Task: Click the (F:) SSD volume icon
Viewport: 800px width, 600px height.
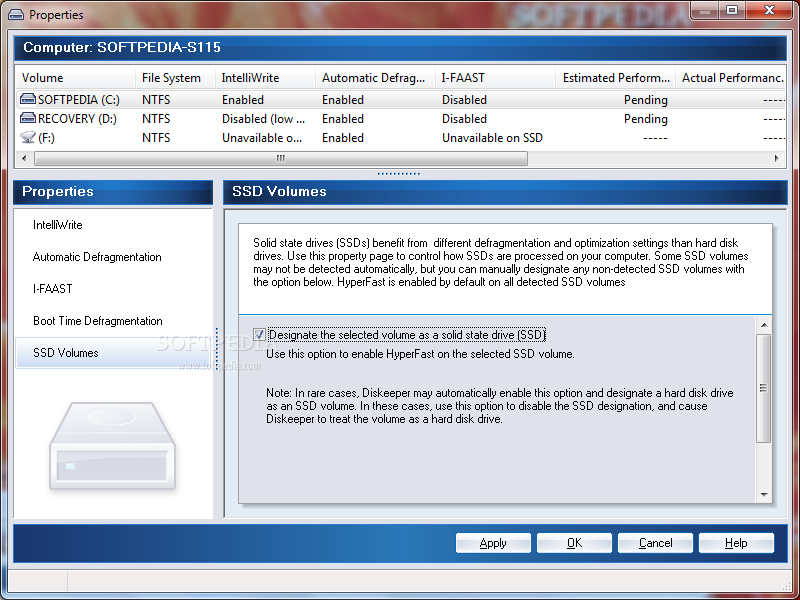Action: (x=28, y=137)
